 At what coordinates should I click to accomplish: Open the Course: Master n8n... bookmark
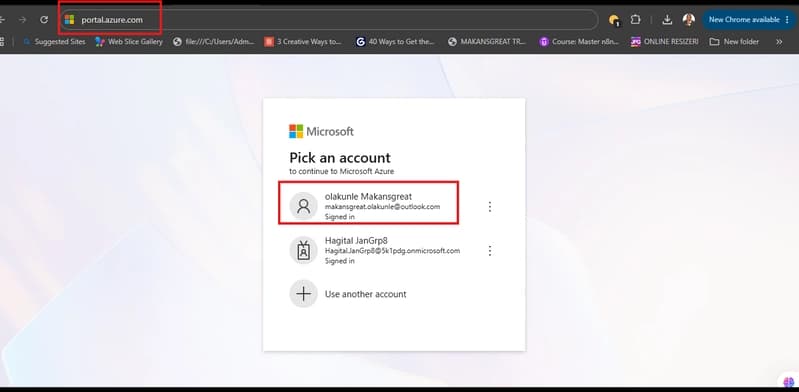[579, 42]
